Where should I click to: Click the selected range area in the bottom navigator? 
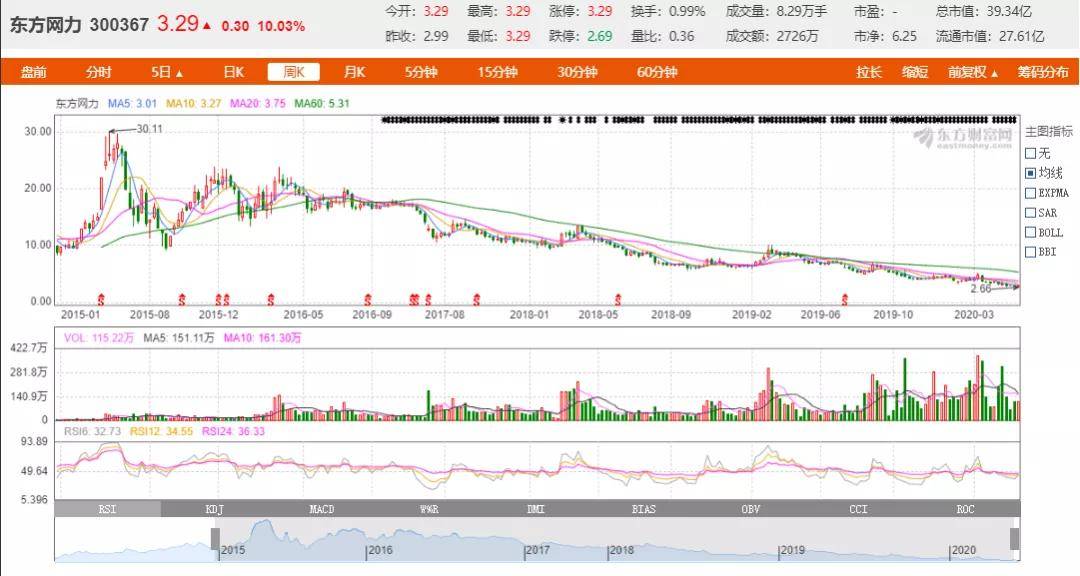pos(614,539)
